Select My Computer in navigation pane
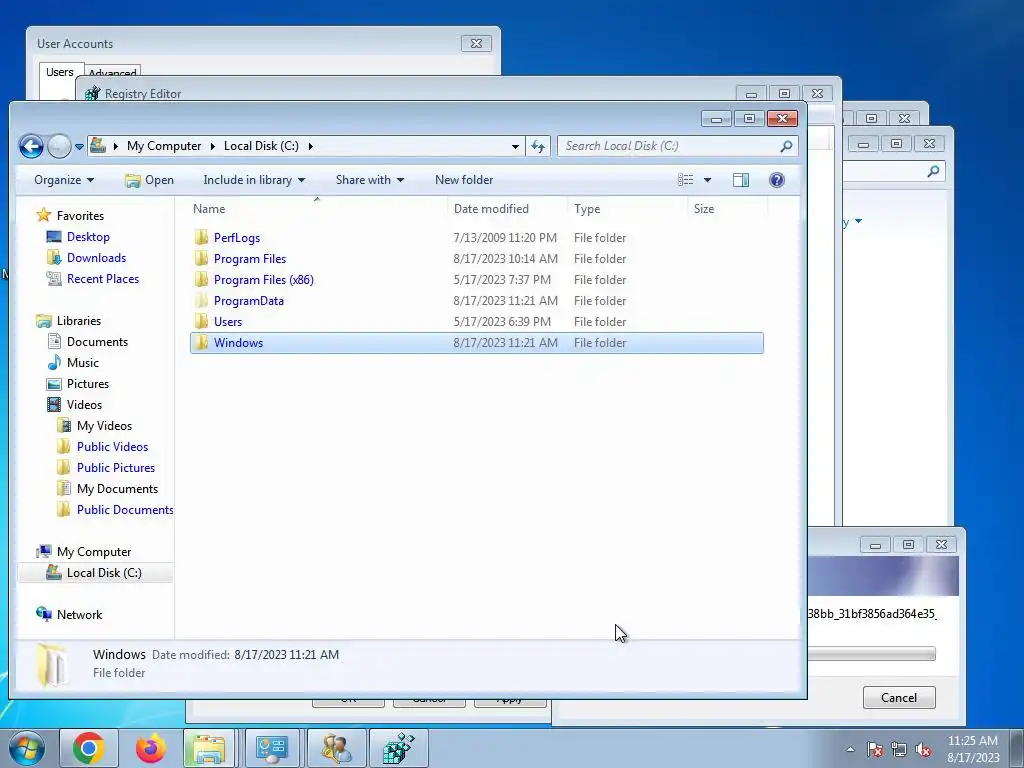 click(93, 552)
